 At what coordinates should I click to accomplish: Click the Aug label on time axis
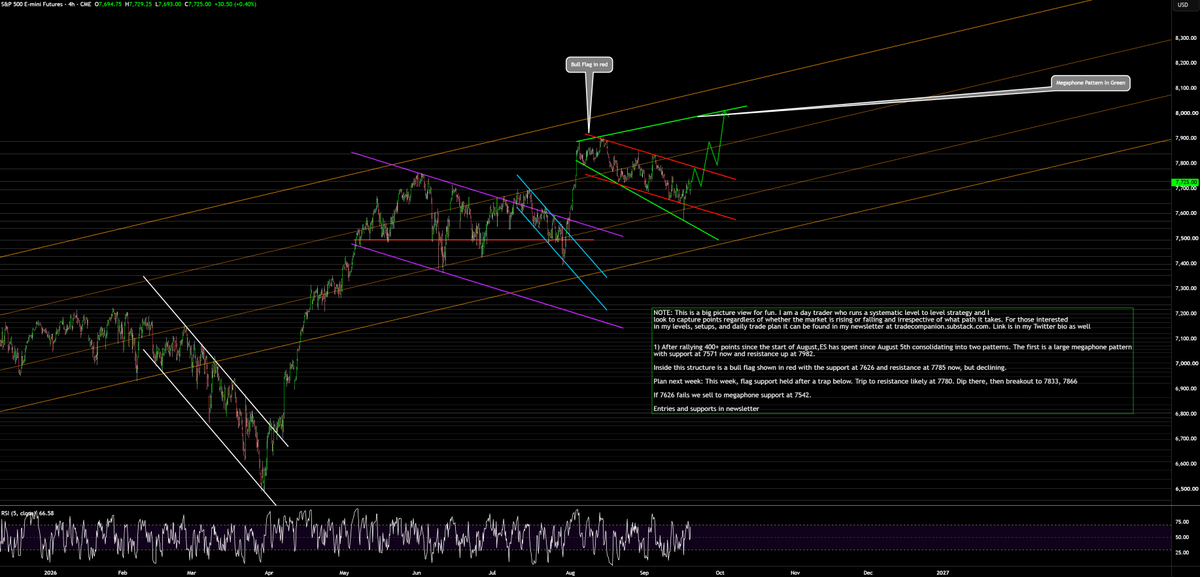coord(570,572)
